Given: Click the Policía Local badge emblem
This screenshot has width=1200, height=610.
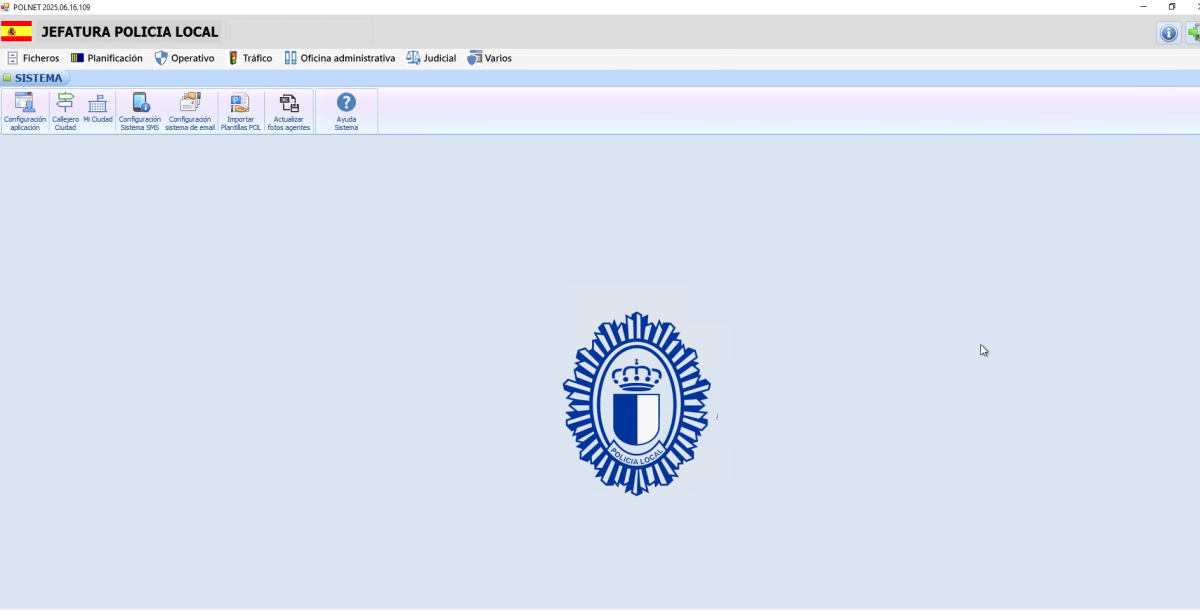Looking at the screenshot, I should click(x=637, y=404).
